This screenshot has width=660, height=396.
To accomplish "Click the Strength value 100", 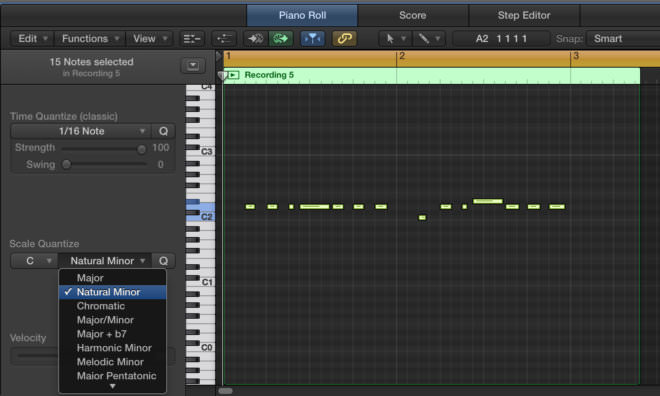I will (160, 148).
